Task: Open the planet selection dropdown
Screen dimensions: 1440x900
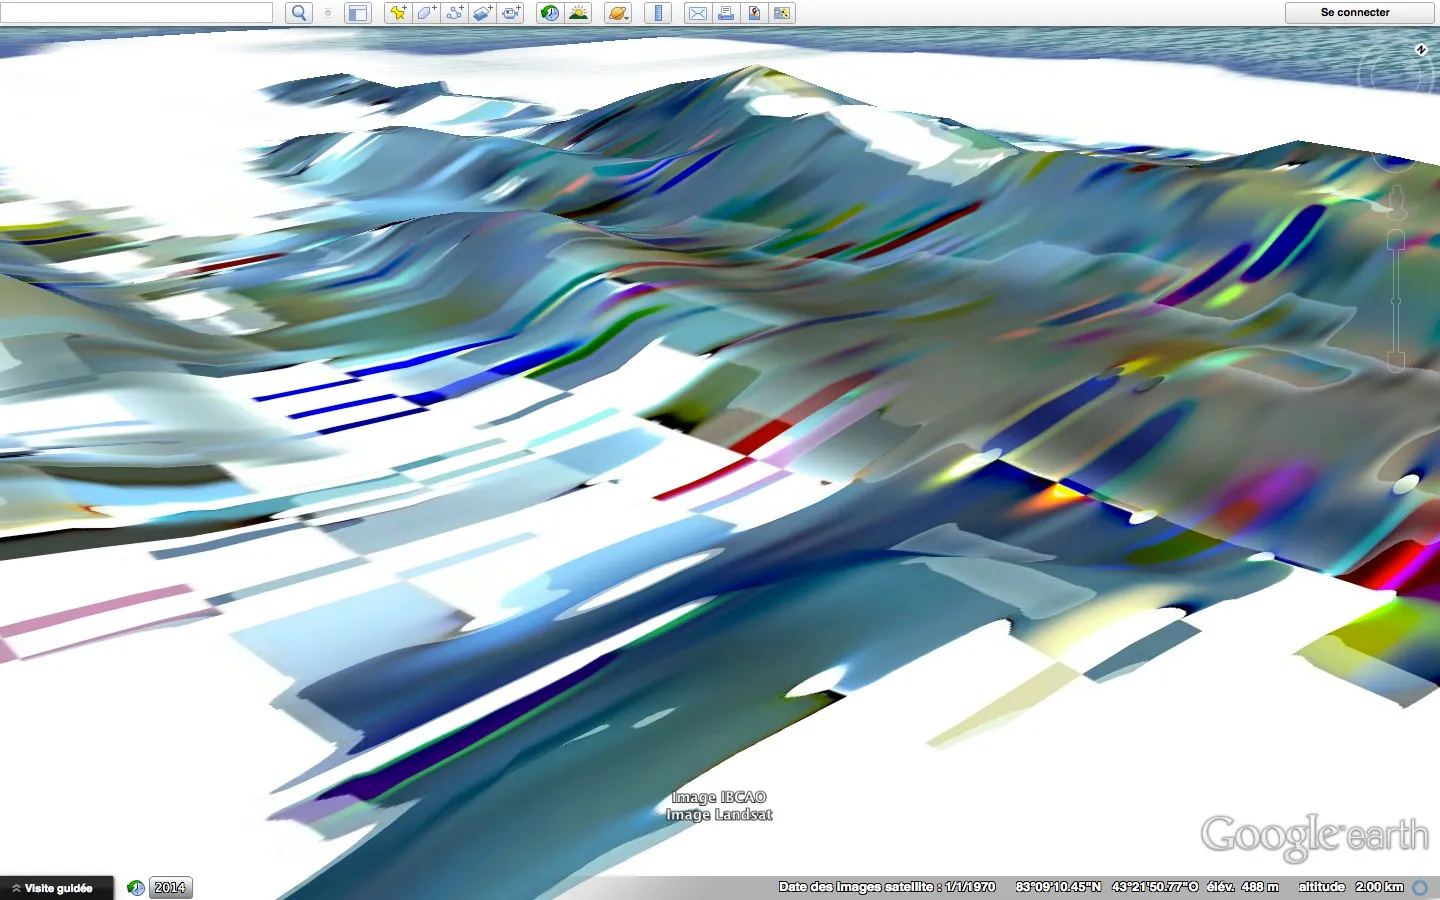Action: coord(618,13)
